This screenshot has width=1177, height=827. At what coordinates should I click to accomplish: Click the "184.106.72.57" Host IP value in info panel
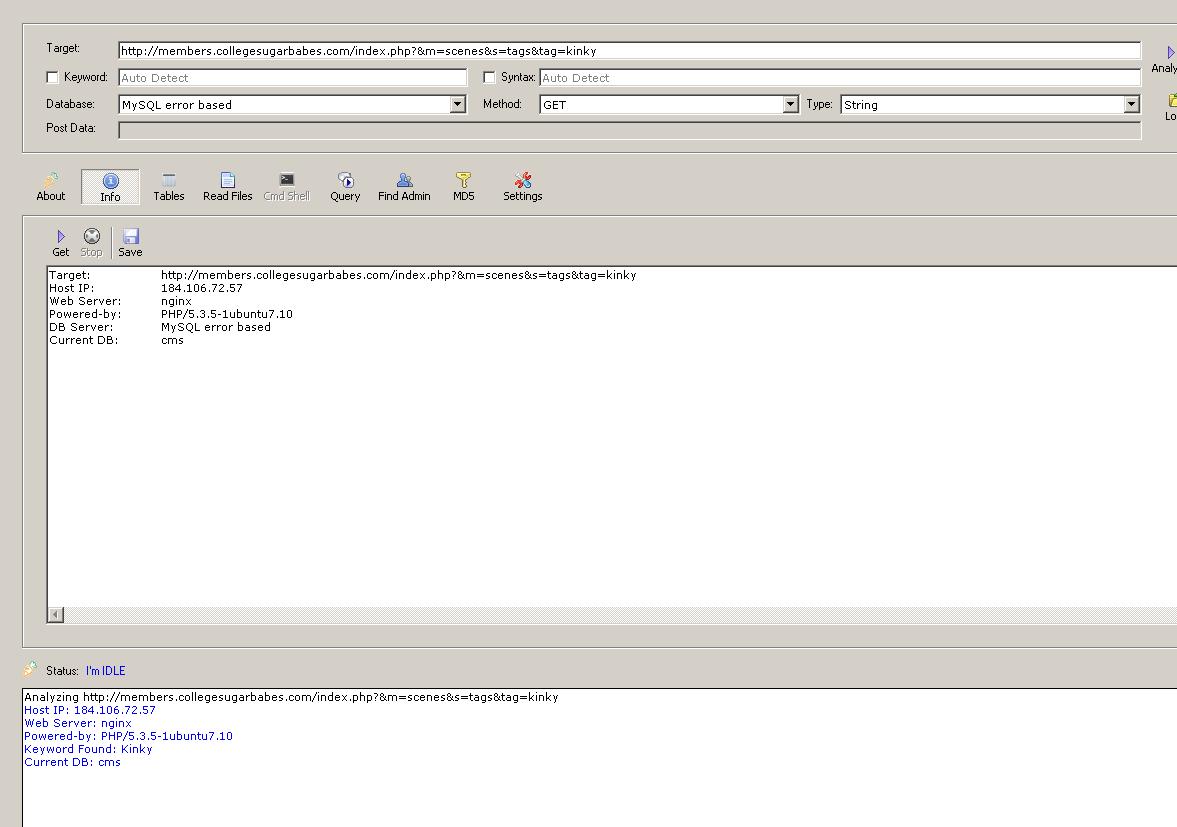click(x=202, y=288)
